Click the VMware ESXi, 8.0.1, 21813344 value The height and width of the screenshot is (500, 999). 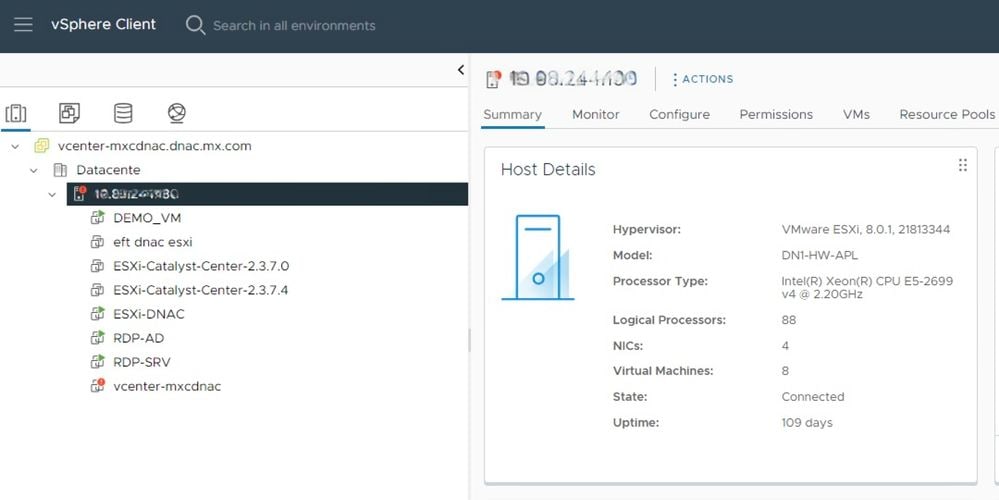click(x=865, y=229)
